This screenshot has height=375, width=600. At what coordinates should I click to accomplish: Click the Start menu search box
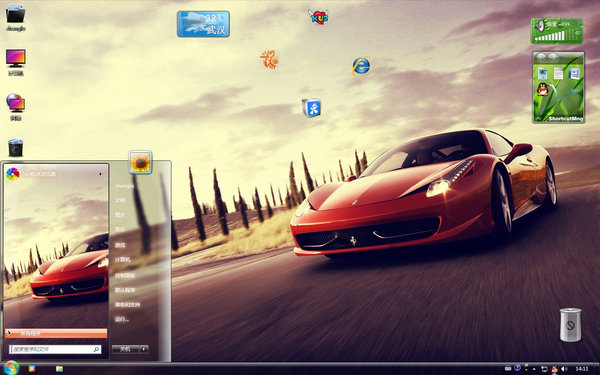pyautogui.click(x=55, y=349)
